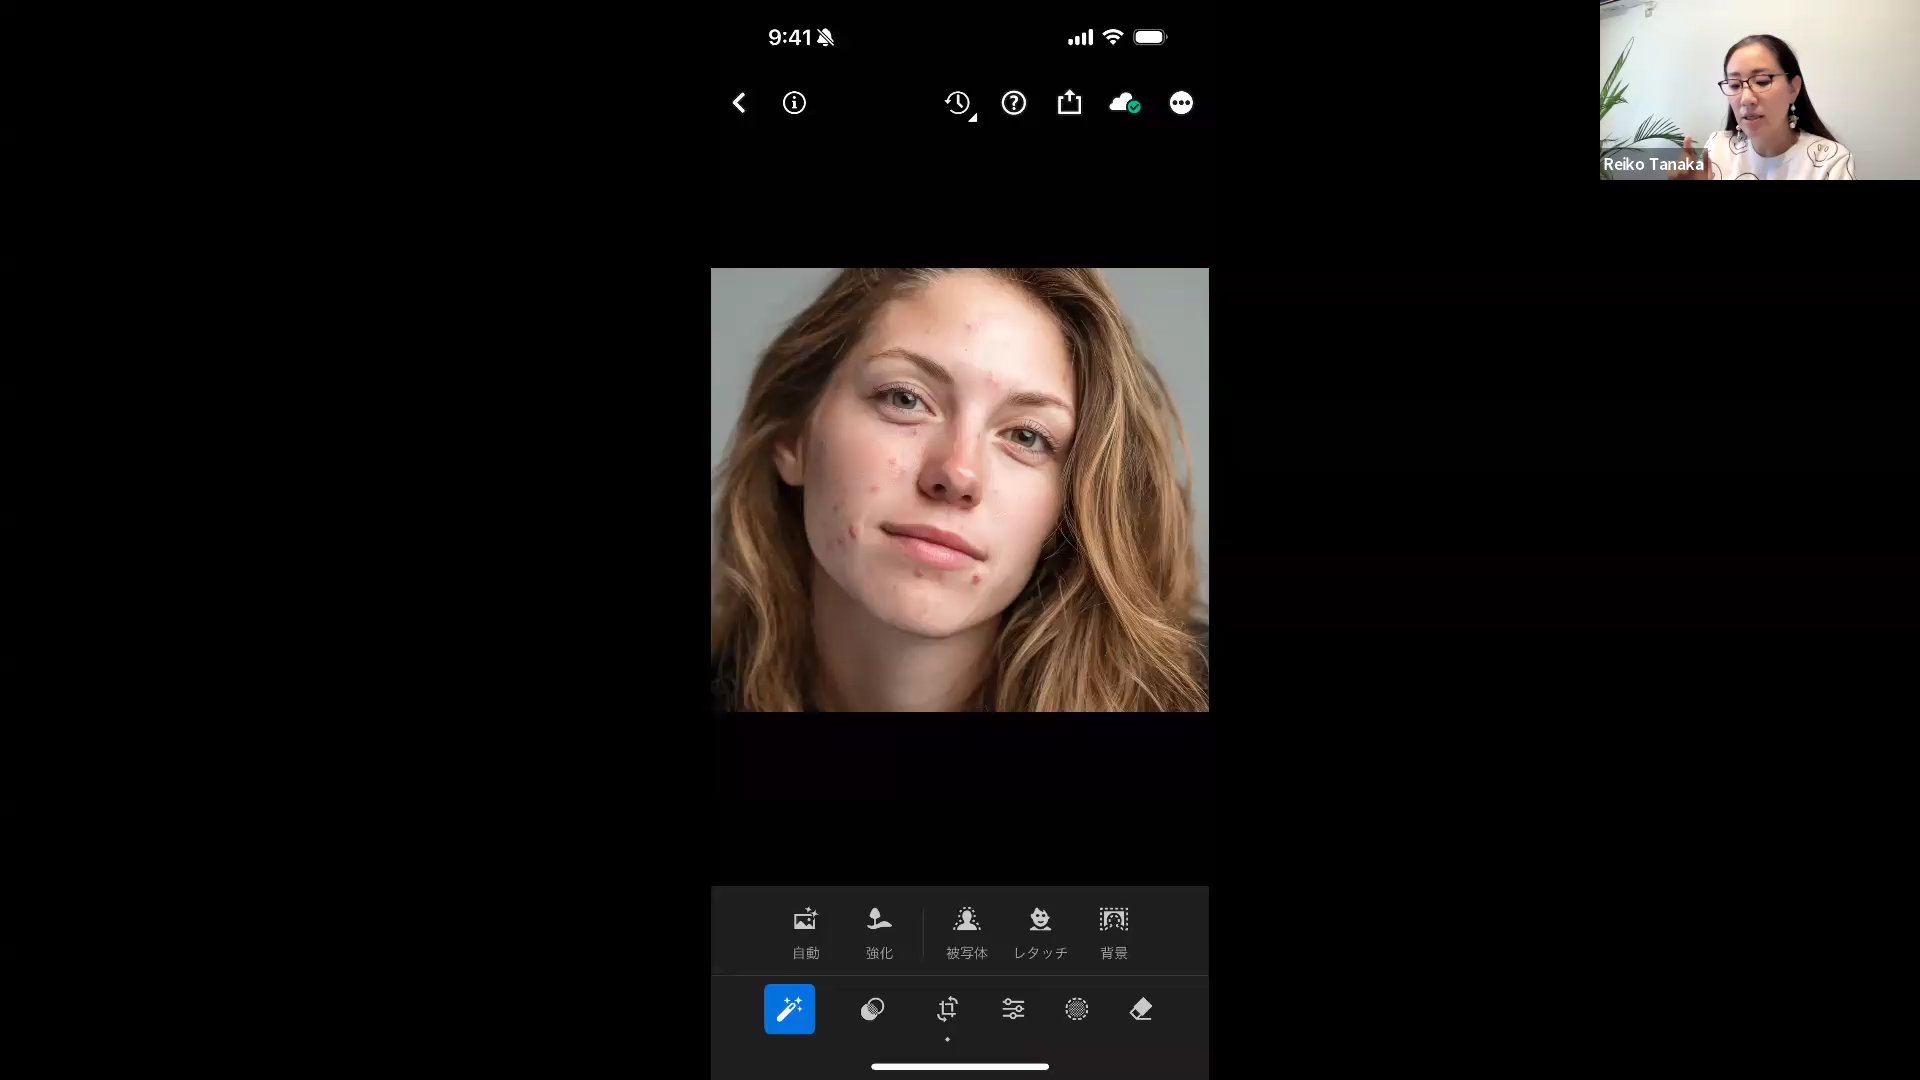
Task: Tap the 自動 auto enhance action
Action: (805, 932)
